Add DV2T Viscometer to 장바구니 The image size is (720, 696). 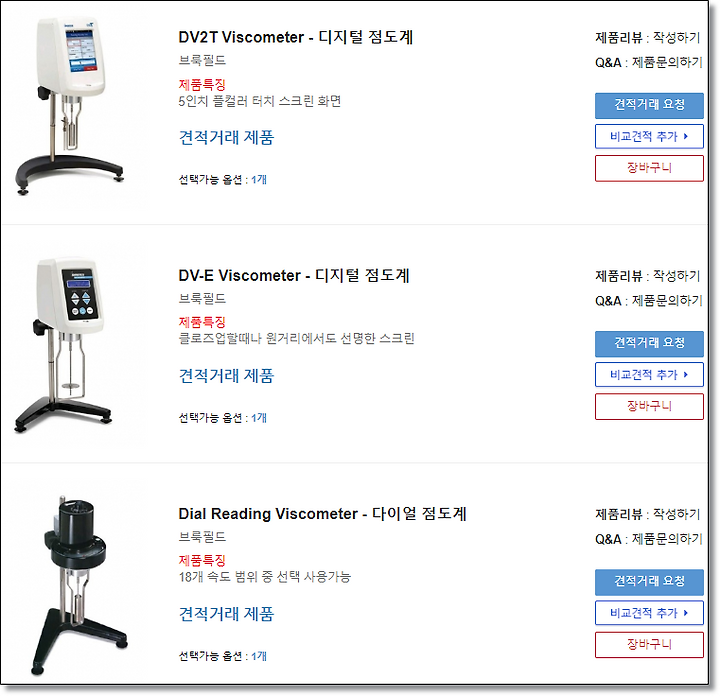(649, 168)
